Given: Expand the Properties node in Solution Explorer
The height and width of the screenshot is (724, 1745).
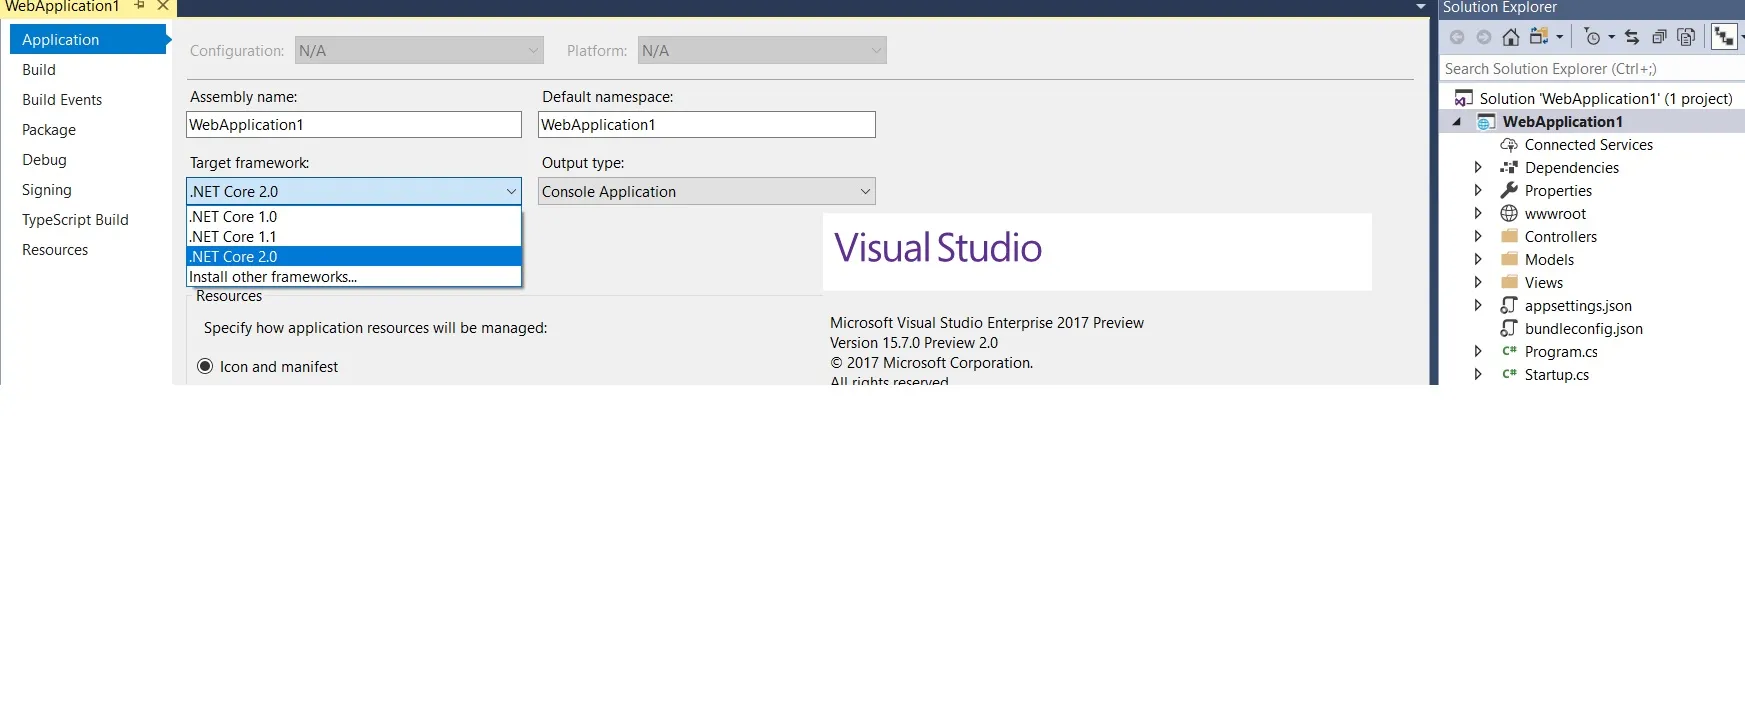Looking at the screenshot, I should pyautogui.click(x=1478, y=191).
